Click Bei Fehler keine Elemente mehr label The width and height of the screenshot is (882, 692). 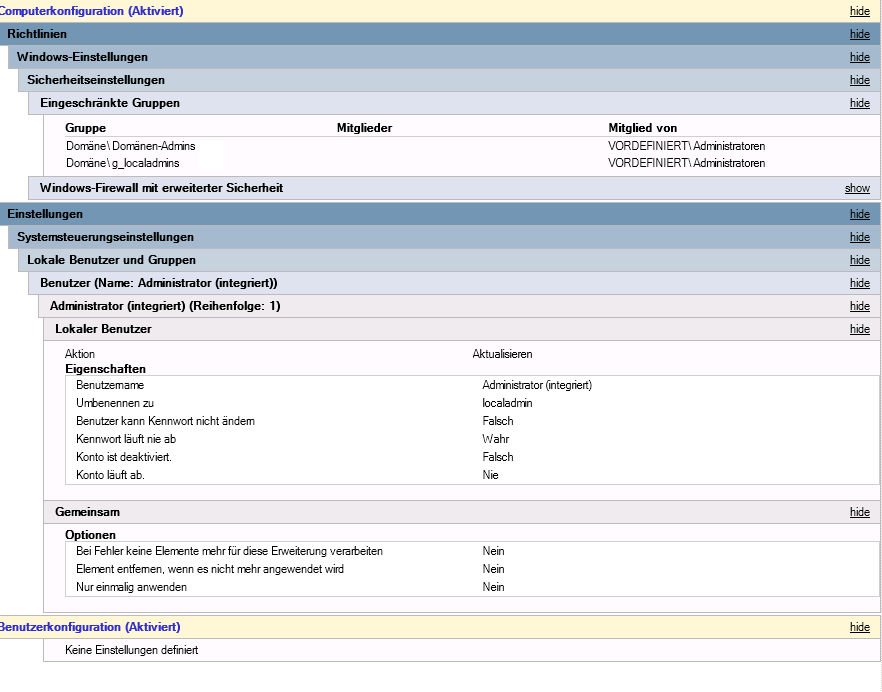pos(230,551)
